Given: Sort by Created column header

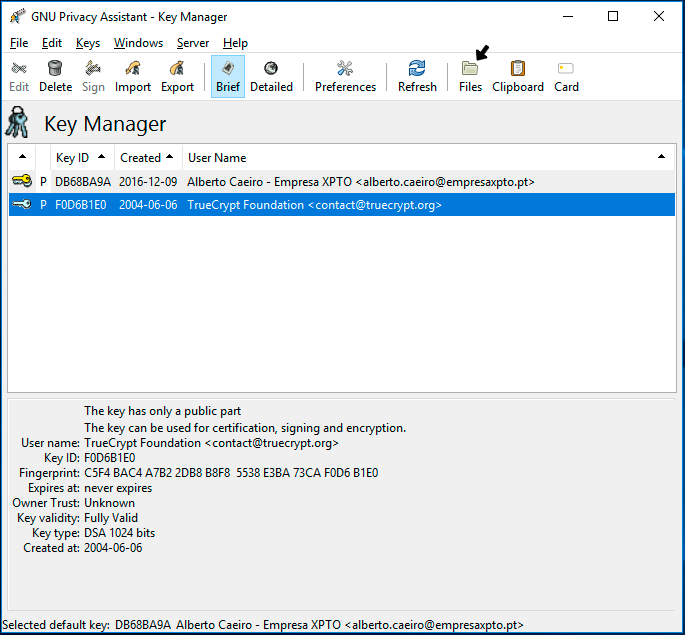Looking at the screenshot, I should [x=148, y=158].
